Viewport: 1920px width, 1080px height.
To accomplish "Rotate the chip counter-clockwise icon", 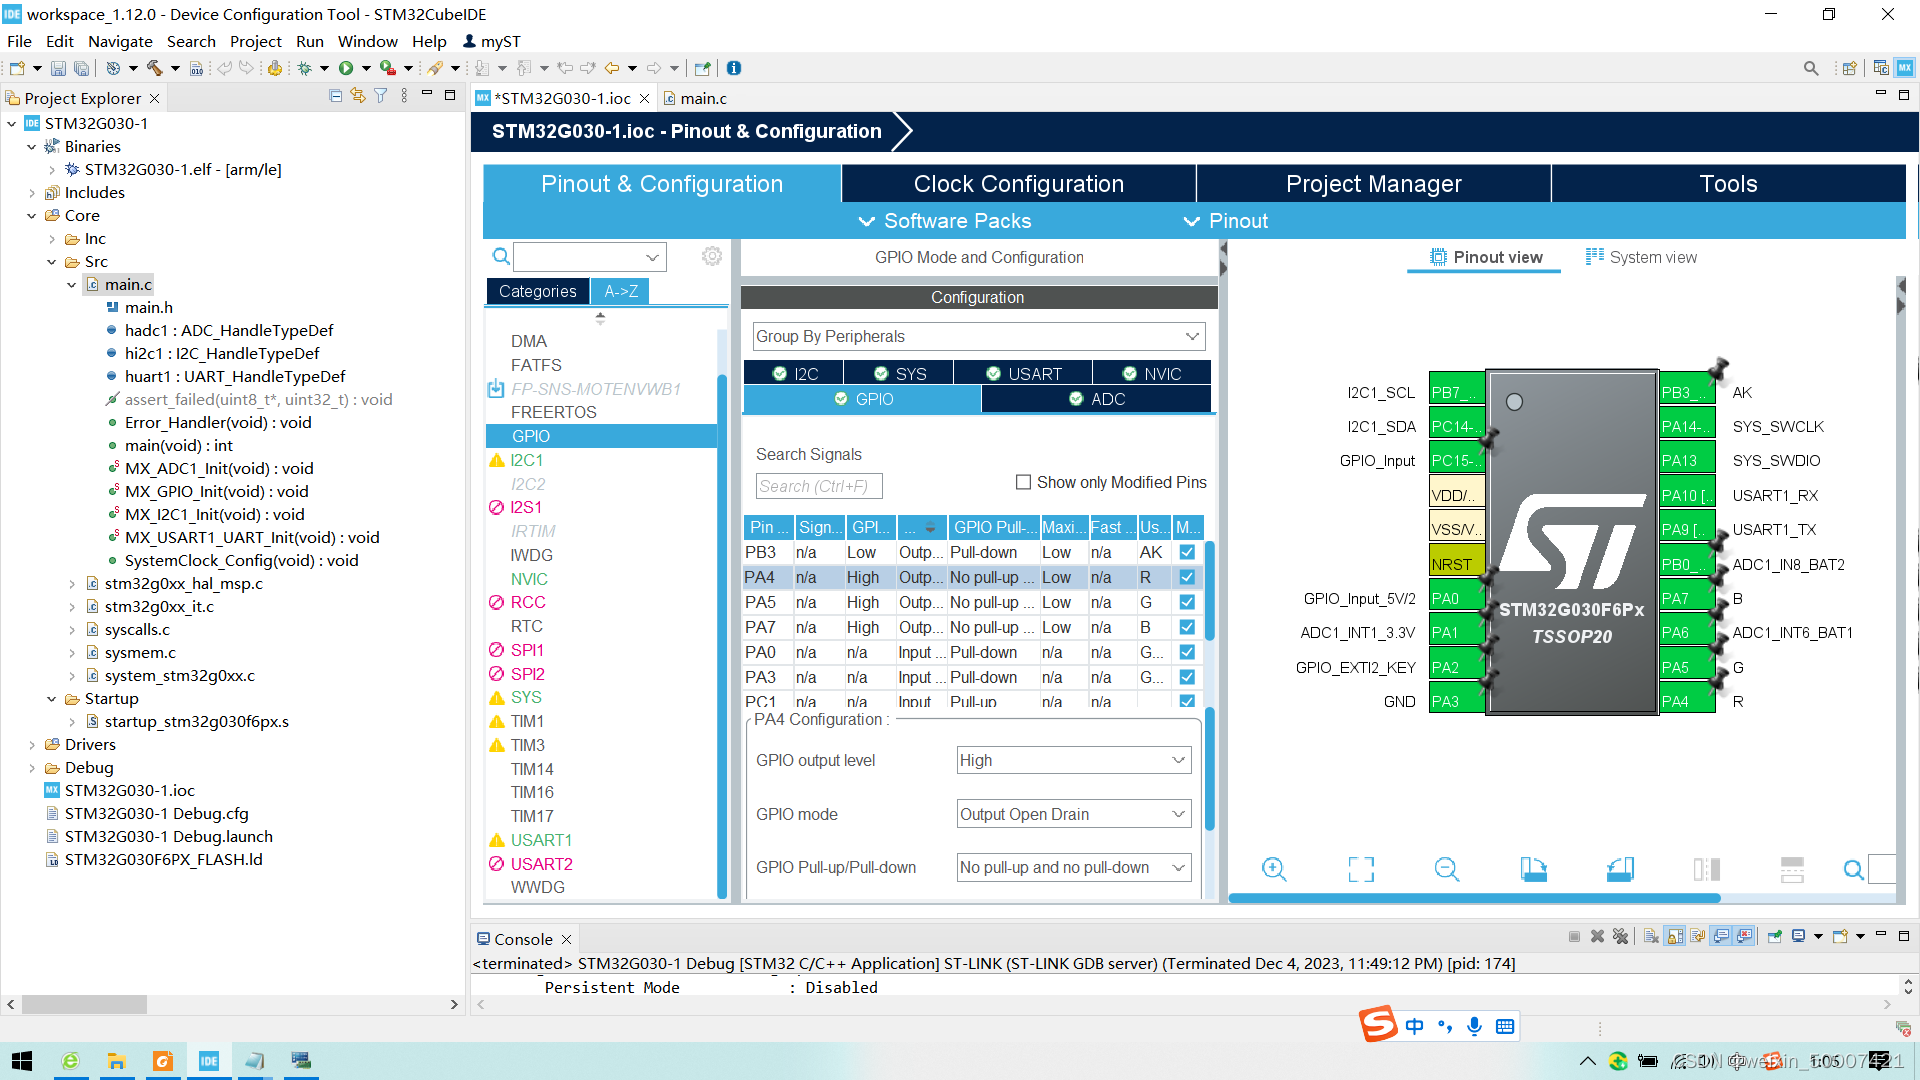I will coord(1620,869).
